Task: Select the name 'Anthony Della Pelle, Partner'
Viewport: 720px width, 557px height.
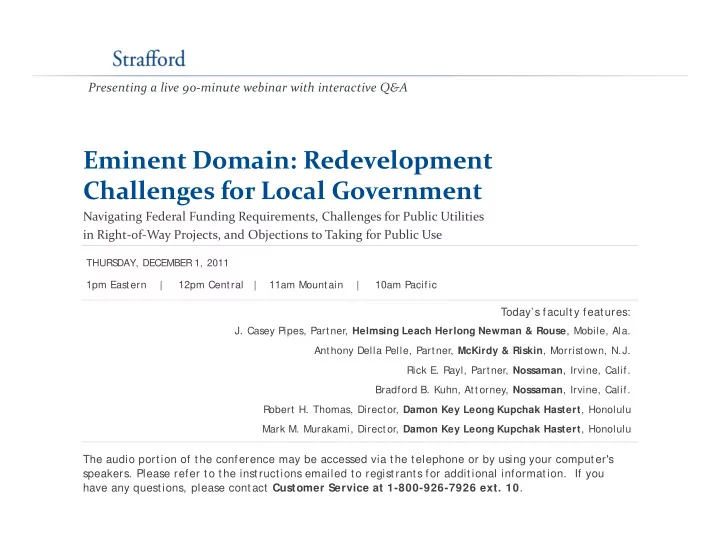Action: pos(384,350)
